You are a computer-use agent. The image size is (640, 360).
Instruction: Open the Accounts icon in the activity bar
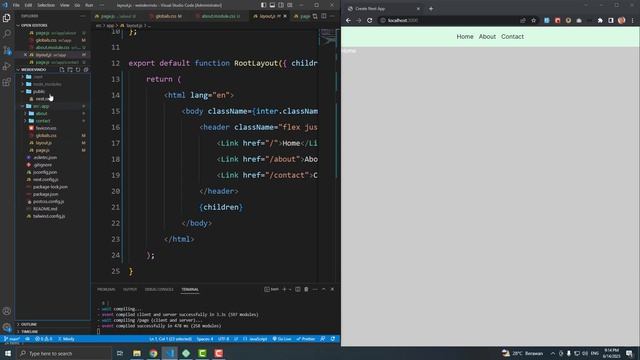pyautogui.click(x=7, y=311)
